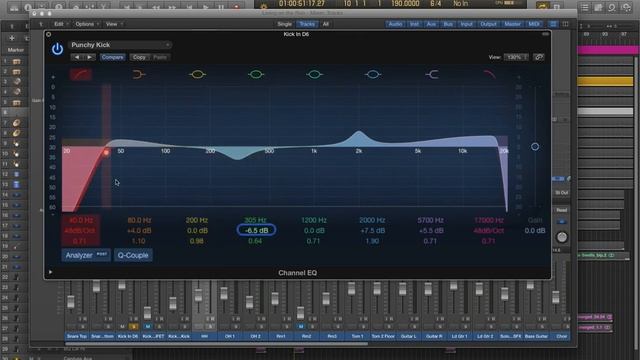The width and height of the screenshot is (640, 360).
Task: Open the mixer View menu
Action: [113, 24]
